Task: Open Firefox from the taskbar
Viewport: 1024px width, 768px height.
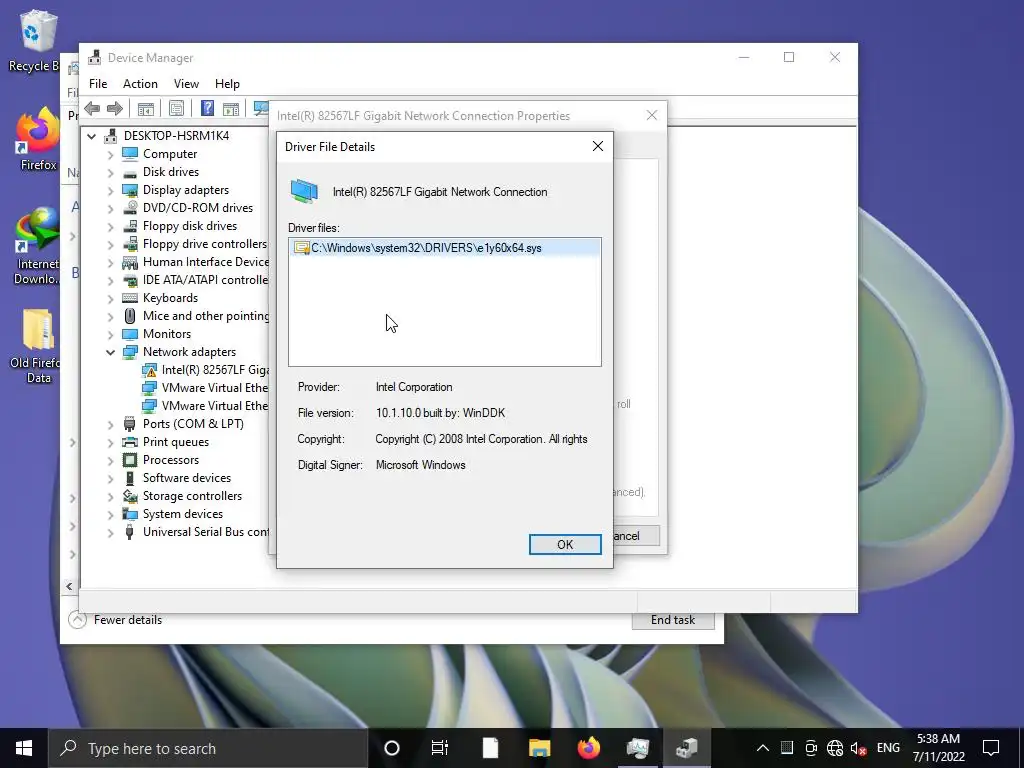Action: (589, 748)
